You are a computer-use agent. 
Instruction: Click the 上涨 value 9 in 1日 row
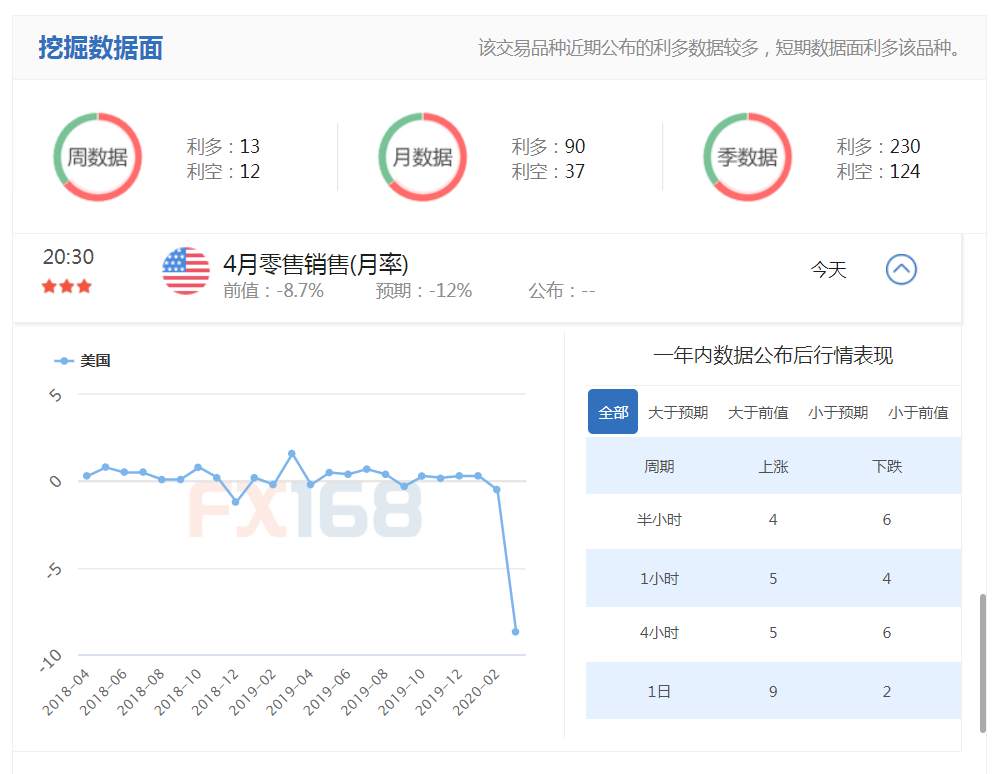pyautogui.click(x=773, y=692)
